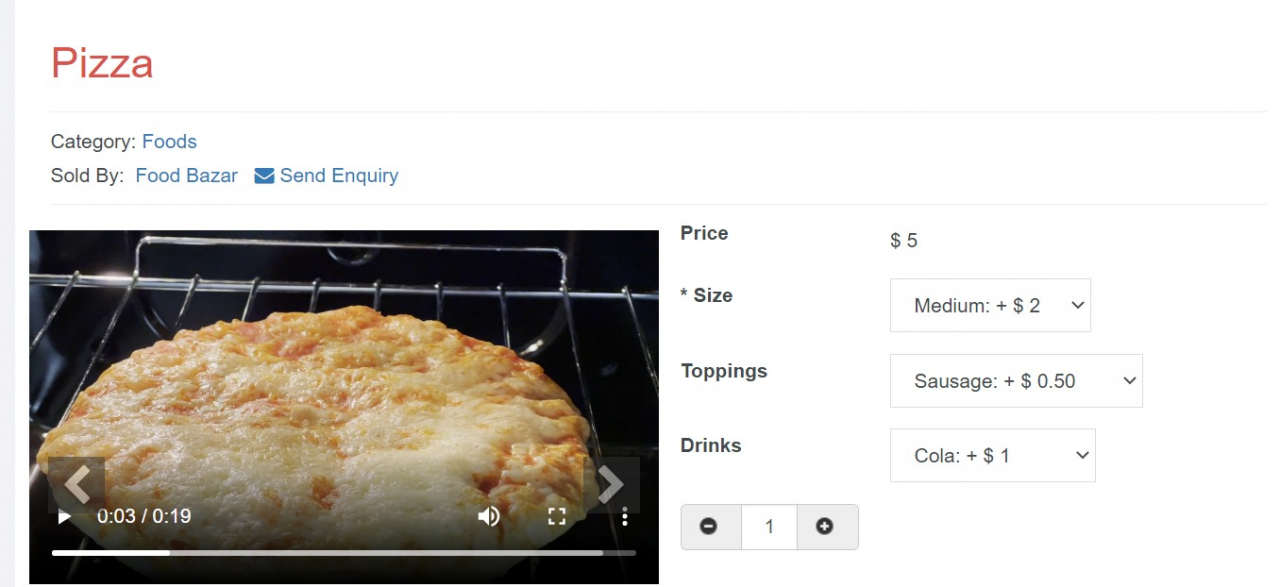Increase quantity with plus button

tap(825, 527)
